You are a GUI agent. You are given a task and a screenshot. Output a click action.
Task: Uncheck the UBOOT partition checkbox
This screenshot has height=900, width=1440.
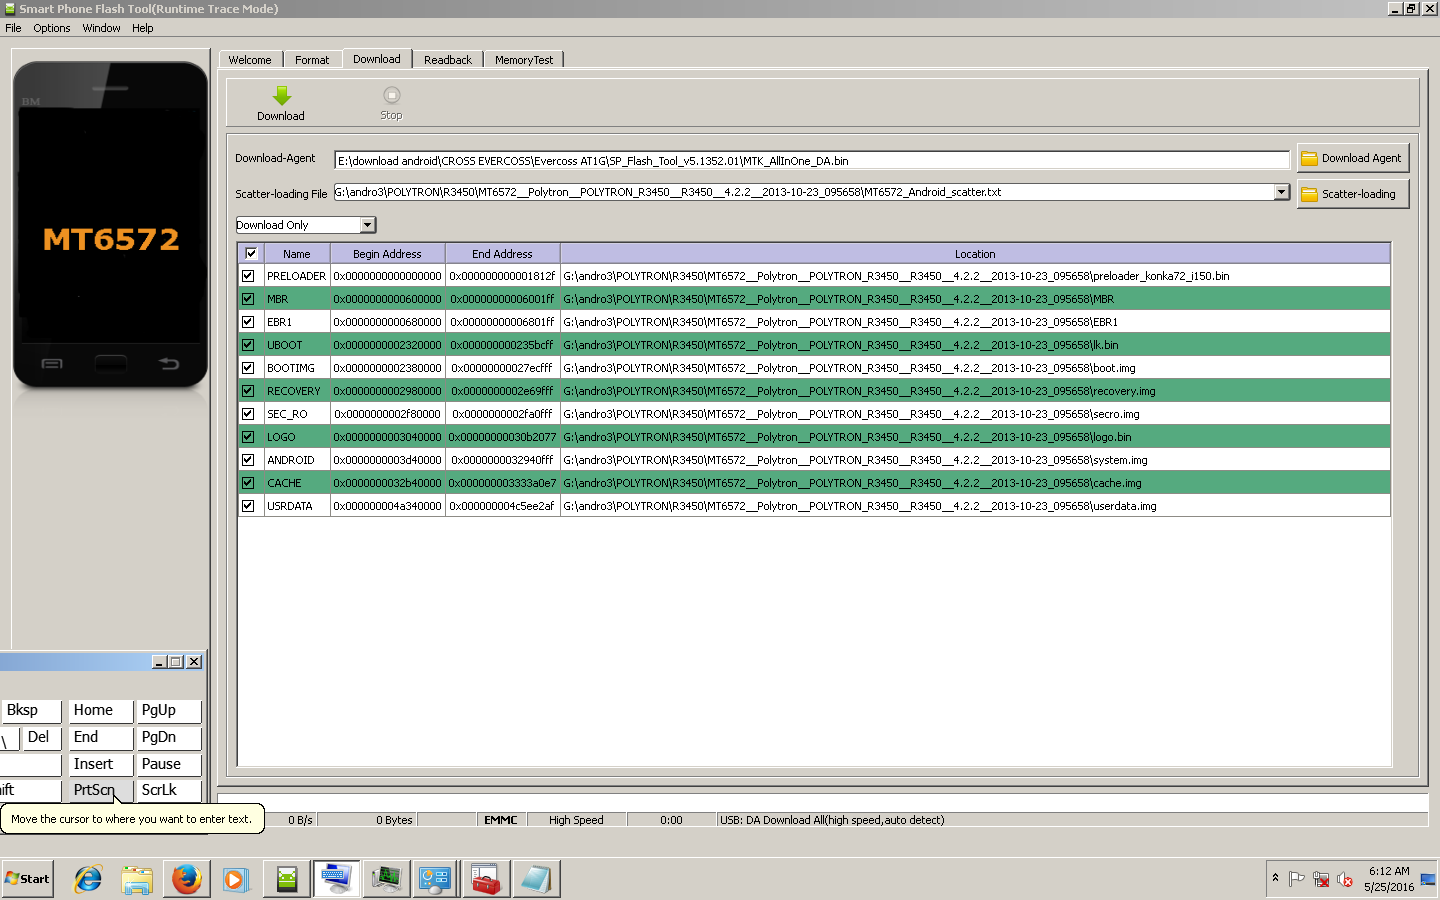click(248, 345)
